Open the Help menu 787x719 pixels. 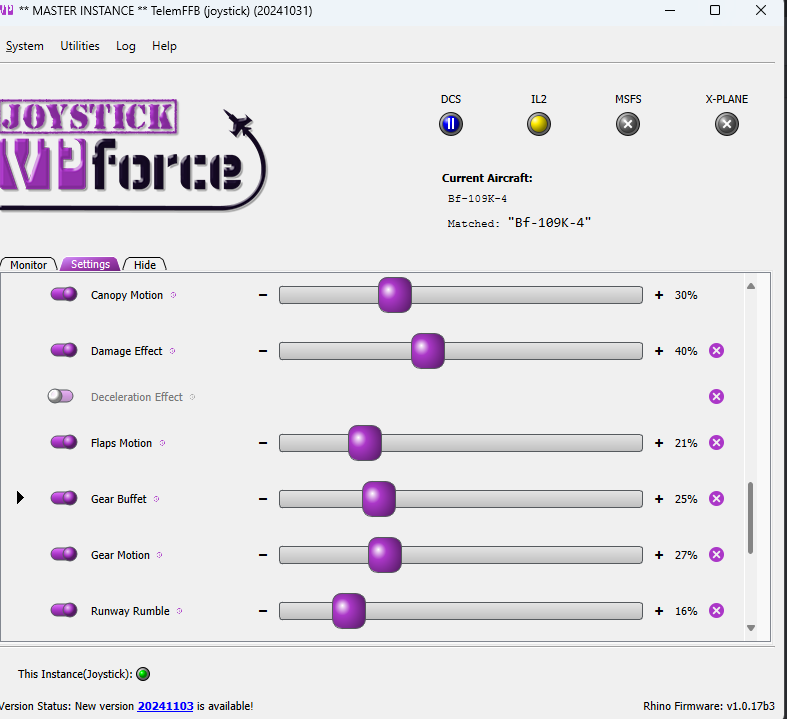[164, 46]
